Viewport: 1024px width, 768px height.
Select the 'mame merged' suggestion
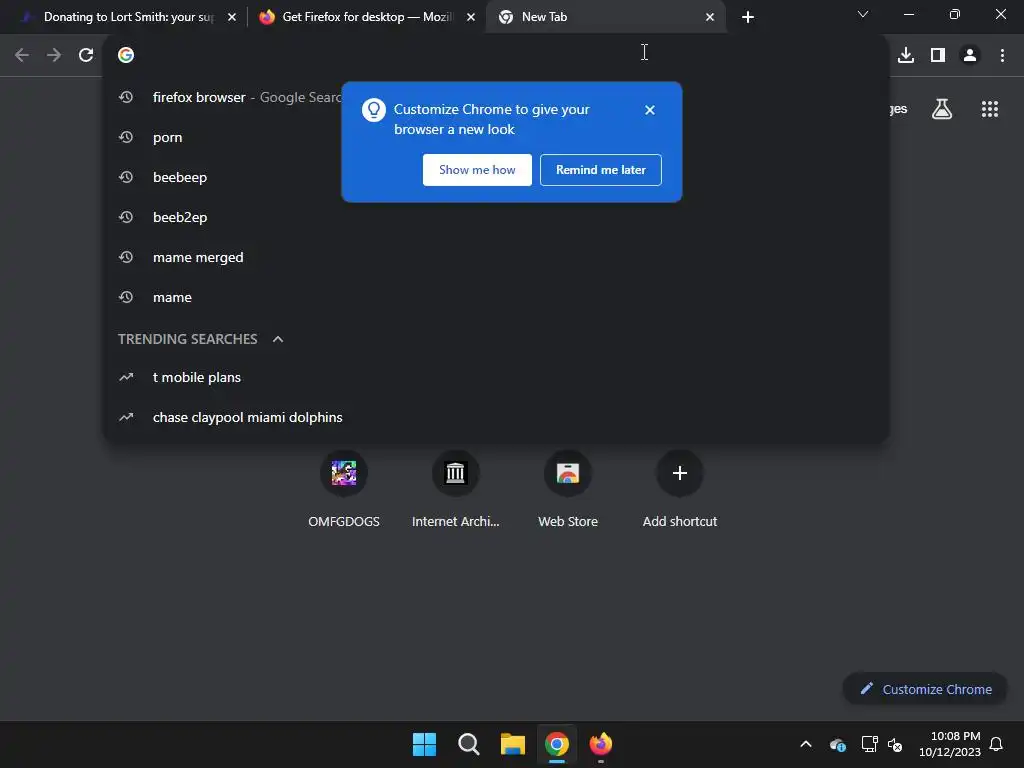(496, 257)
